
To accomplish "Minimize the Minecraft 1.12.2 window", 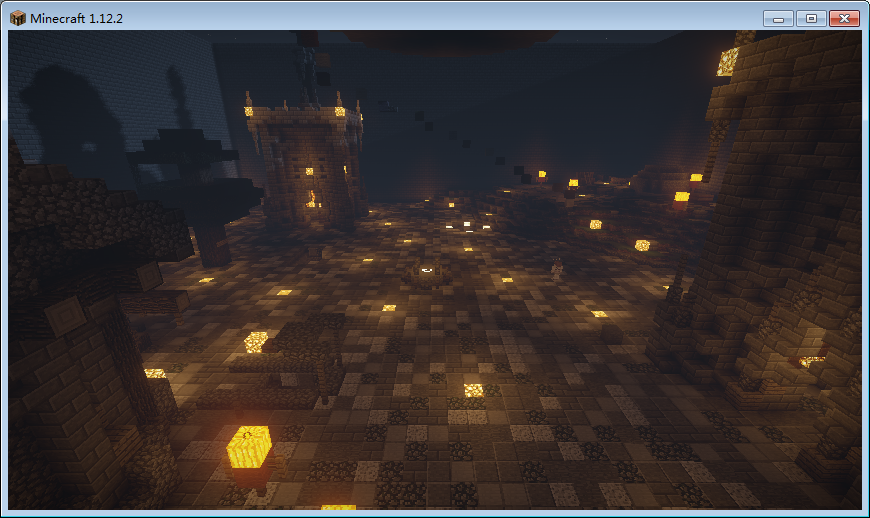I will 778,19.
